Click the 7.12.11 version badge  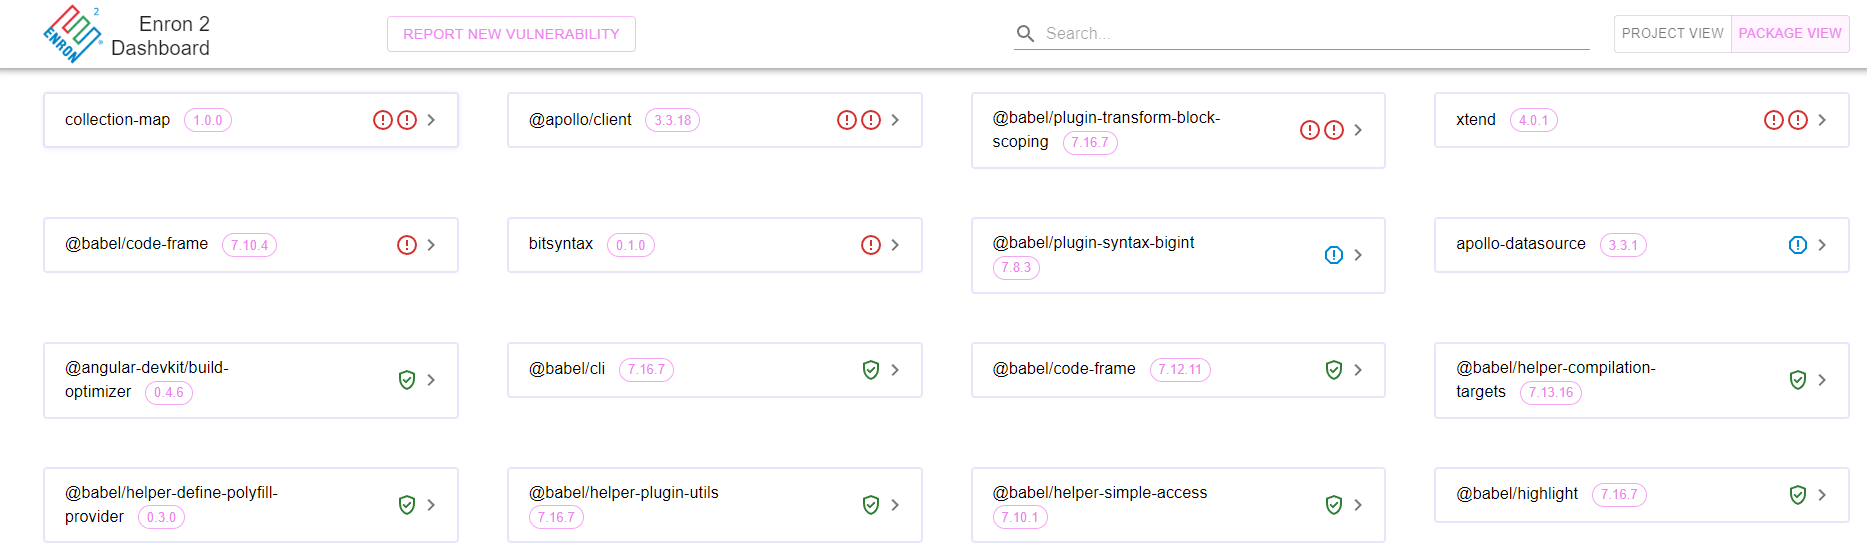1180,370
